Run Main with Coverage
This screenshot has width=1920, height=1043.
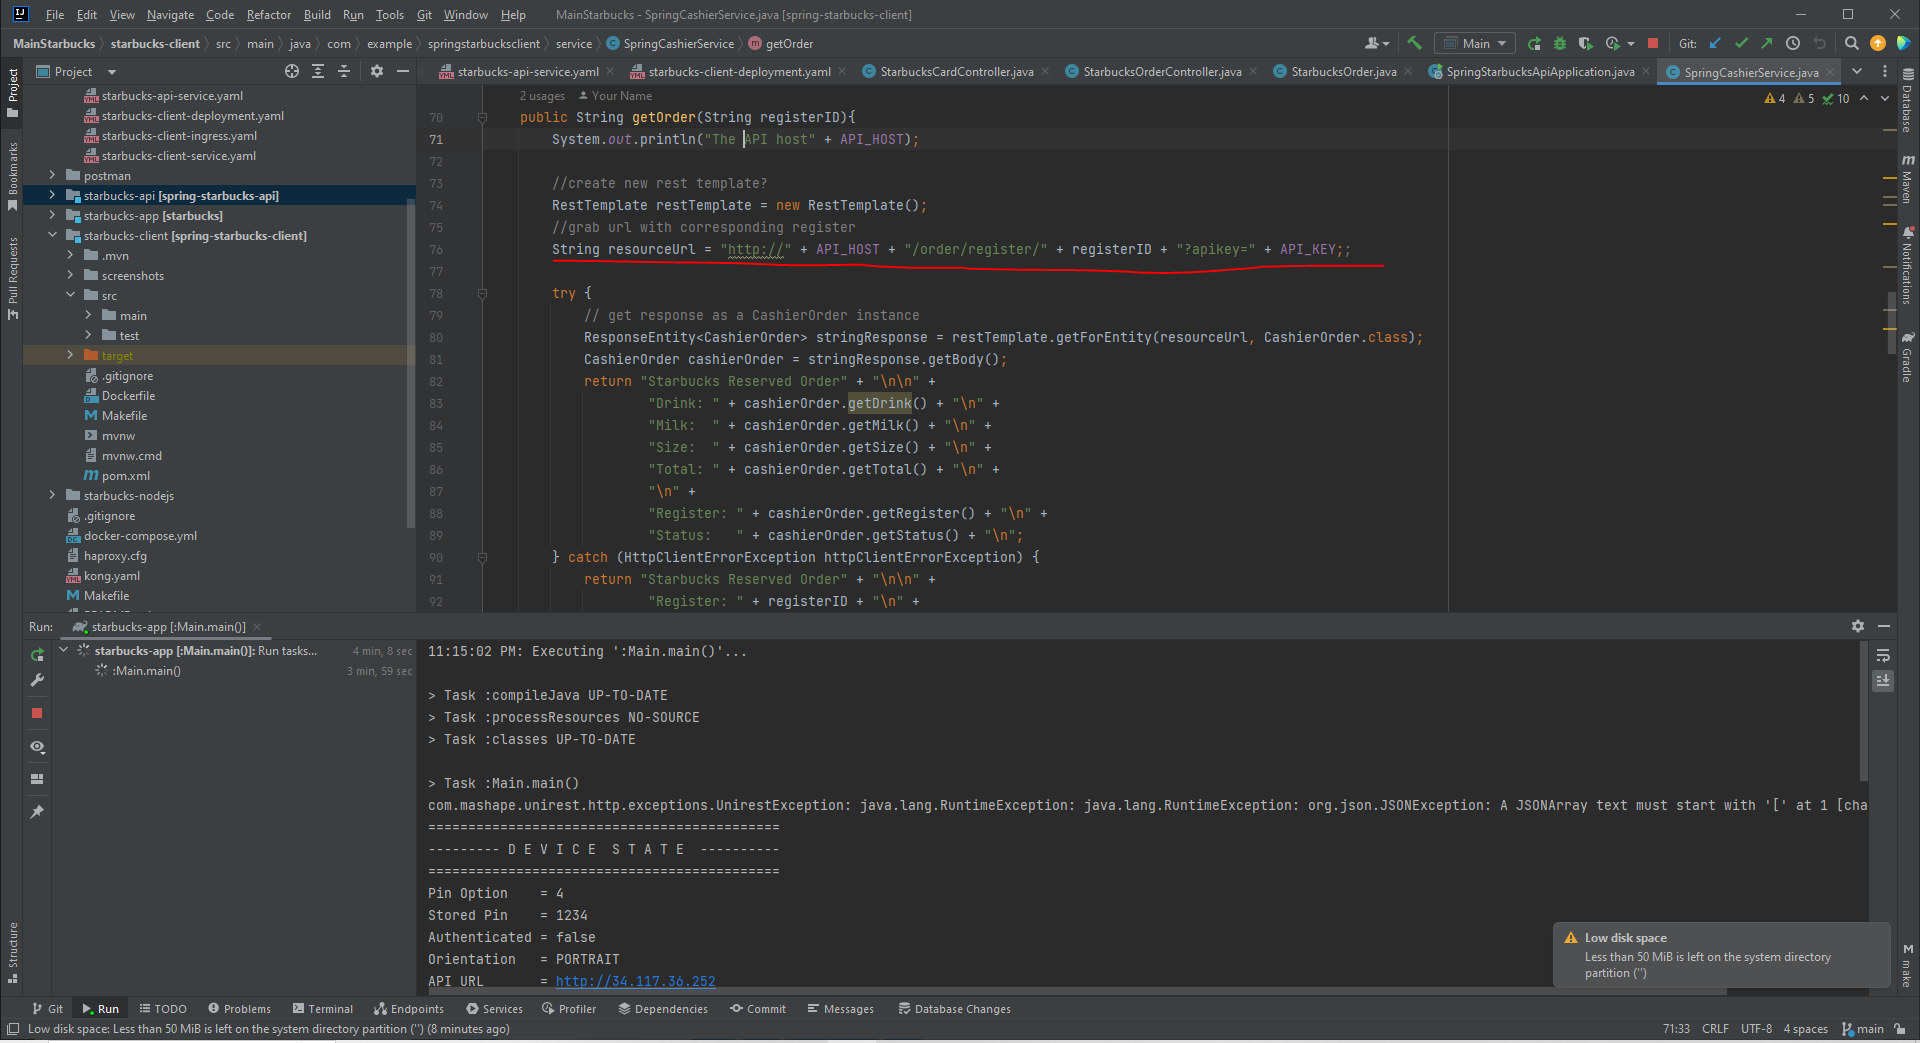coord(1586,44)
